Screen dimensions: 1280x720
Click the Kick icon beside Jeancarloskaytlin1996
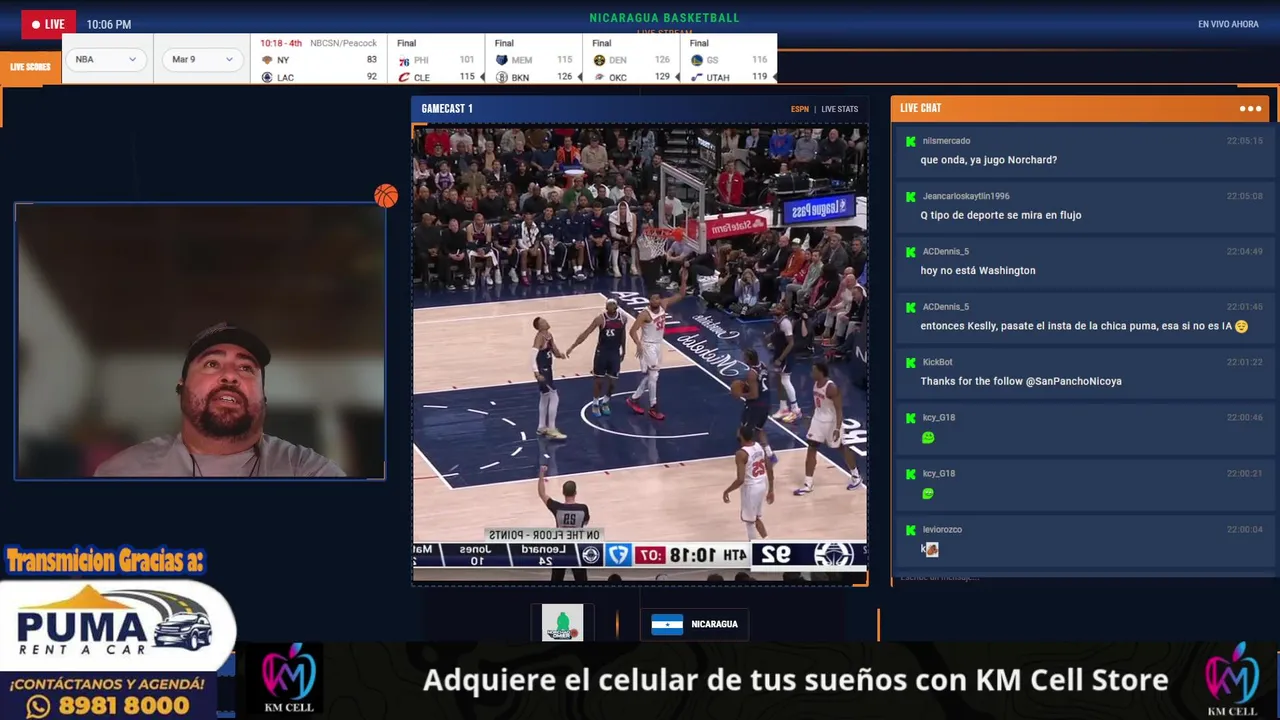click(910, 197)
